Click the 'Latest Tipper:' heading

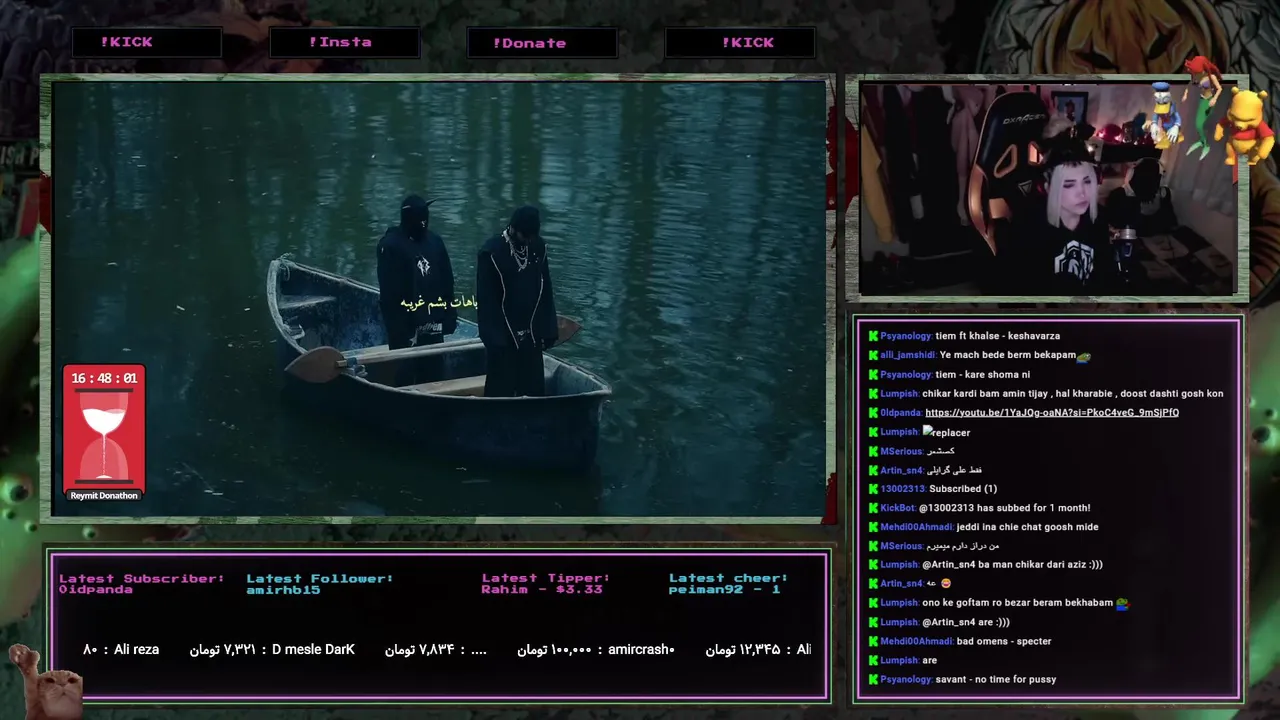[x=546, y=578]
